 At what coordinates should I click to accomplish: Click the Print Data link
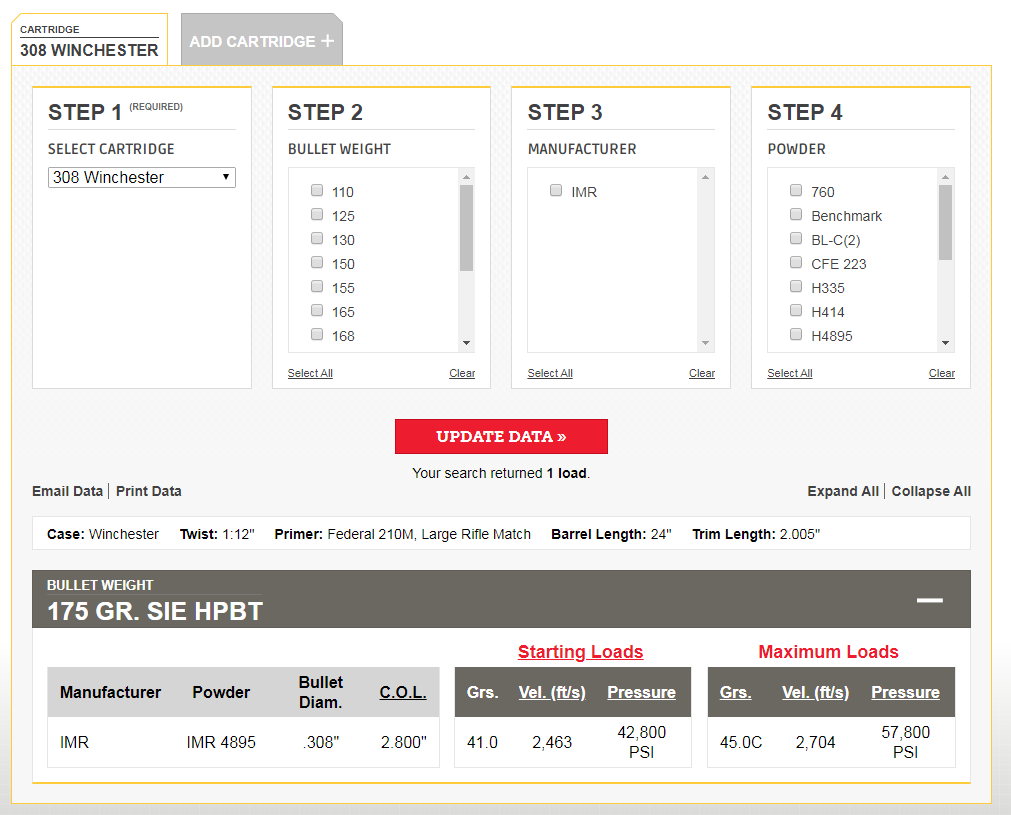[148, 491]
